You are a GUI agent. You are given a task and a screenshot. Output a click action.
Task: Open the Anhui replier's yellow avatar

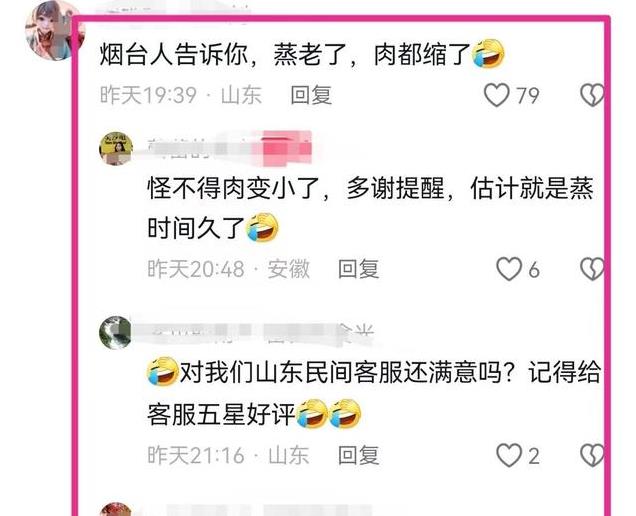coord(116,148)
